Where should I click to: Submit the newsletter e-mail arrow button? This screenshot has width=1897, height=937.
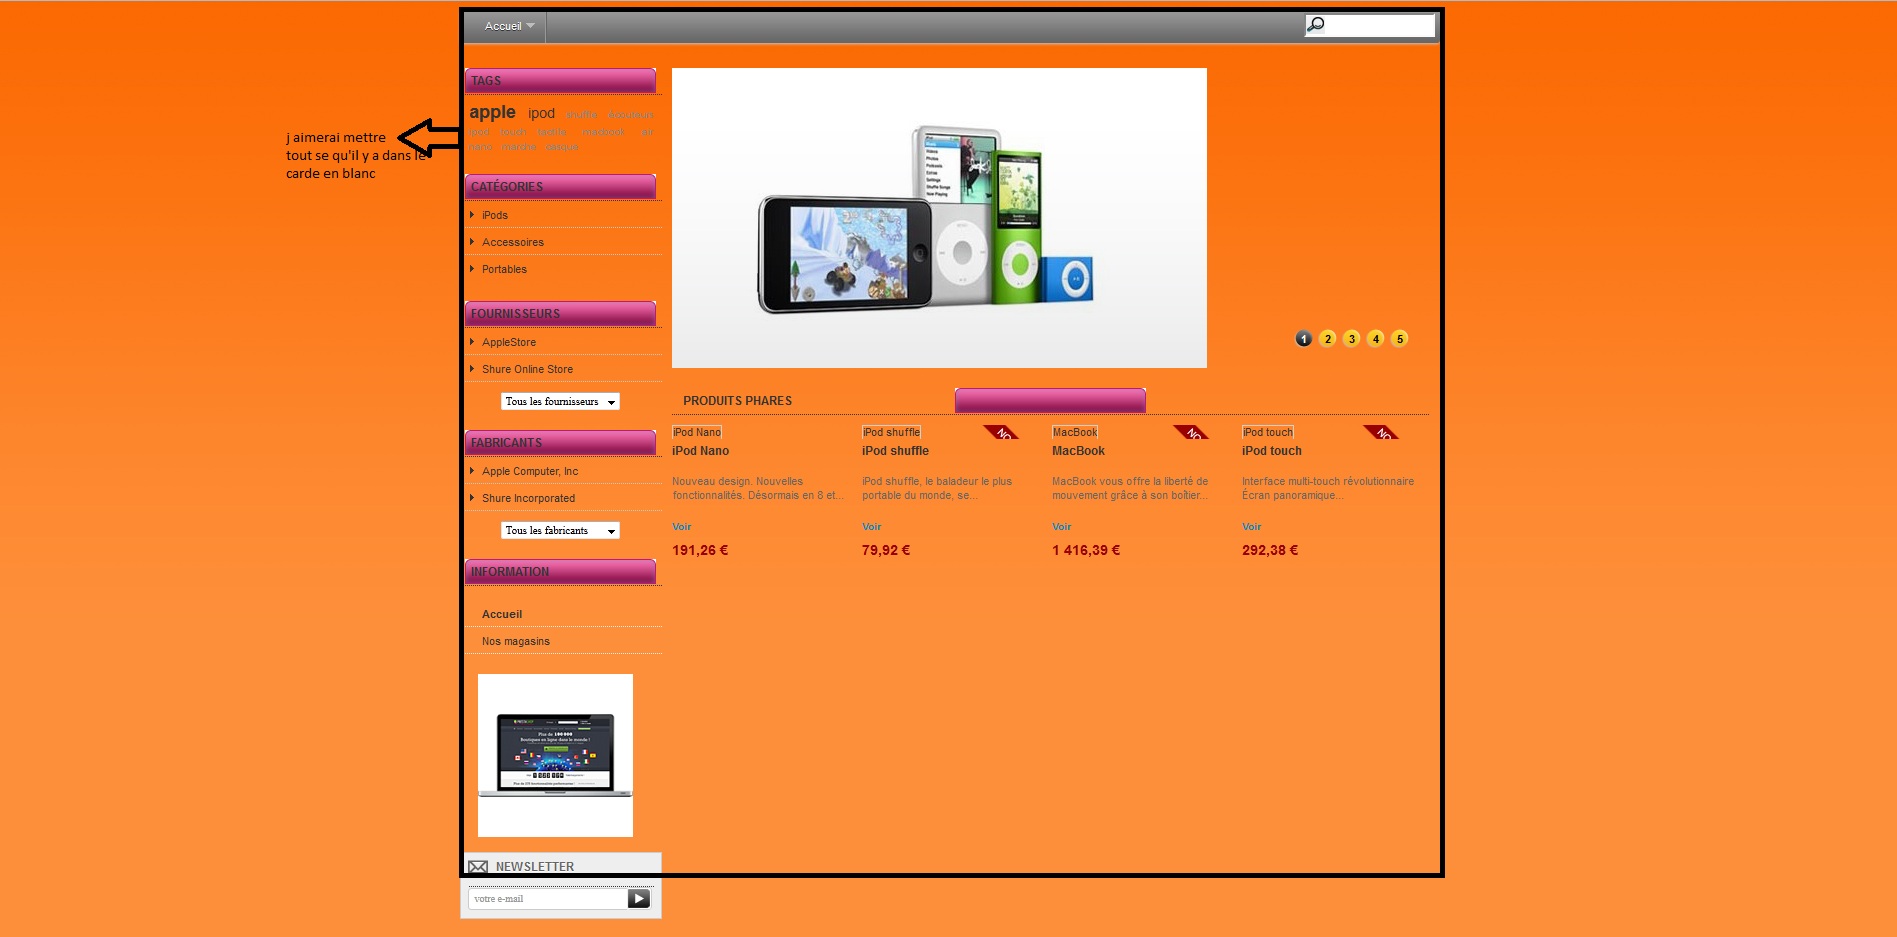[639, 899]
